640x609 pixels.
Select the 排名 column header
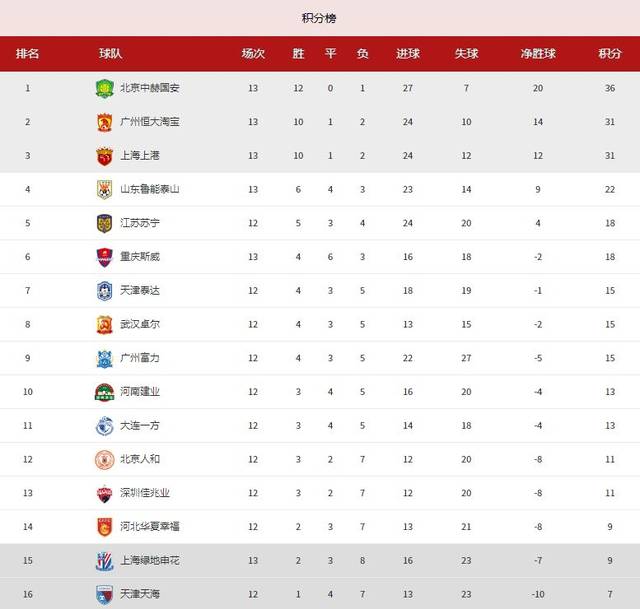click(x=27, y=53)
